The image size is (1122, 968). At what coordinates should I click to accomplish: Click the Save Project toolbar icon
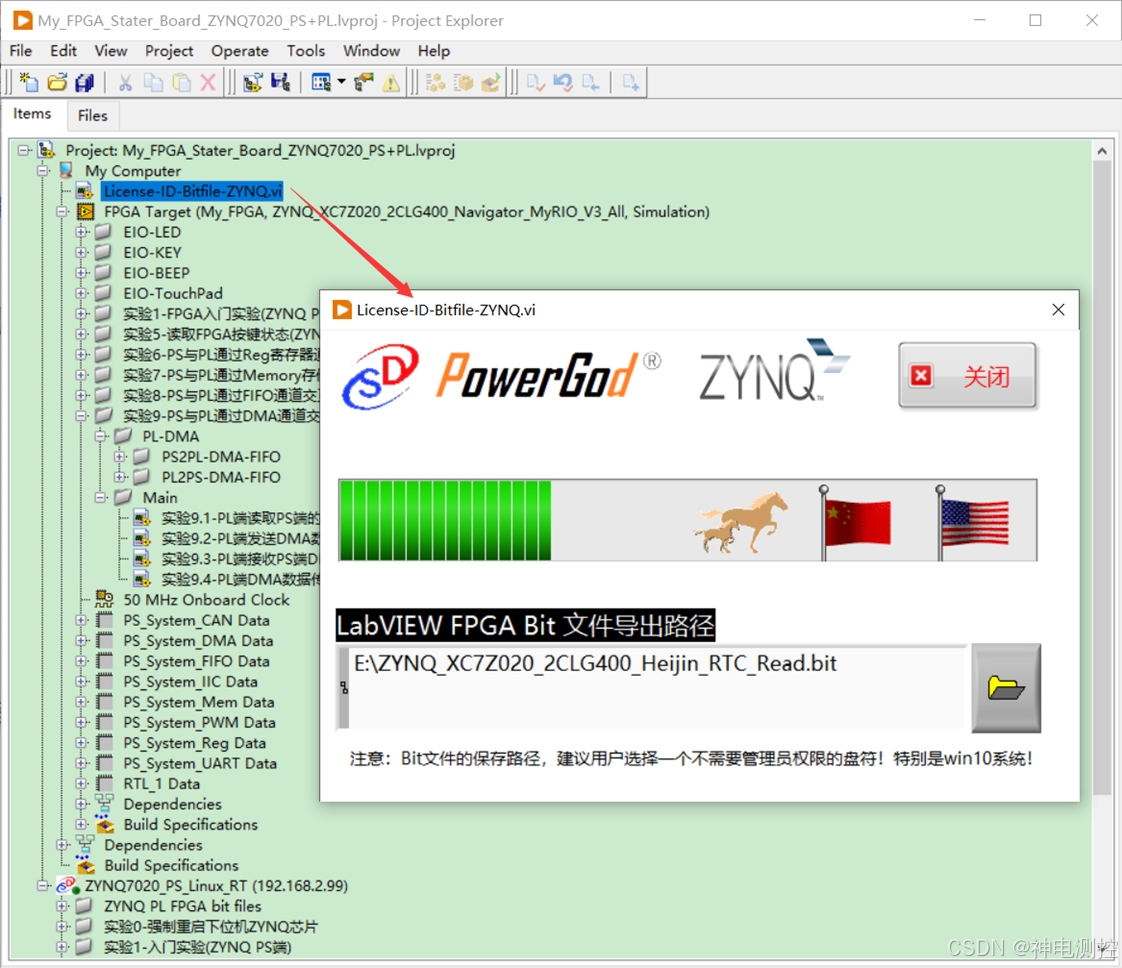click(x=280, y=82)
